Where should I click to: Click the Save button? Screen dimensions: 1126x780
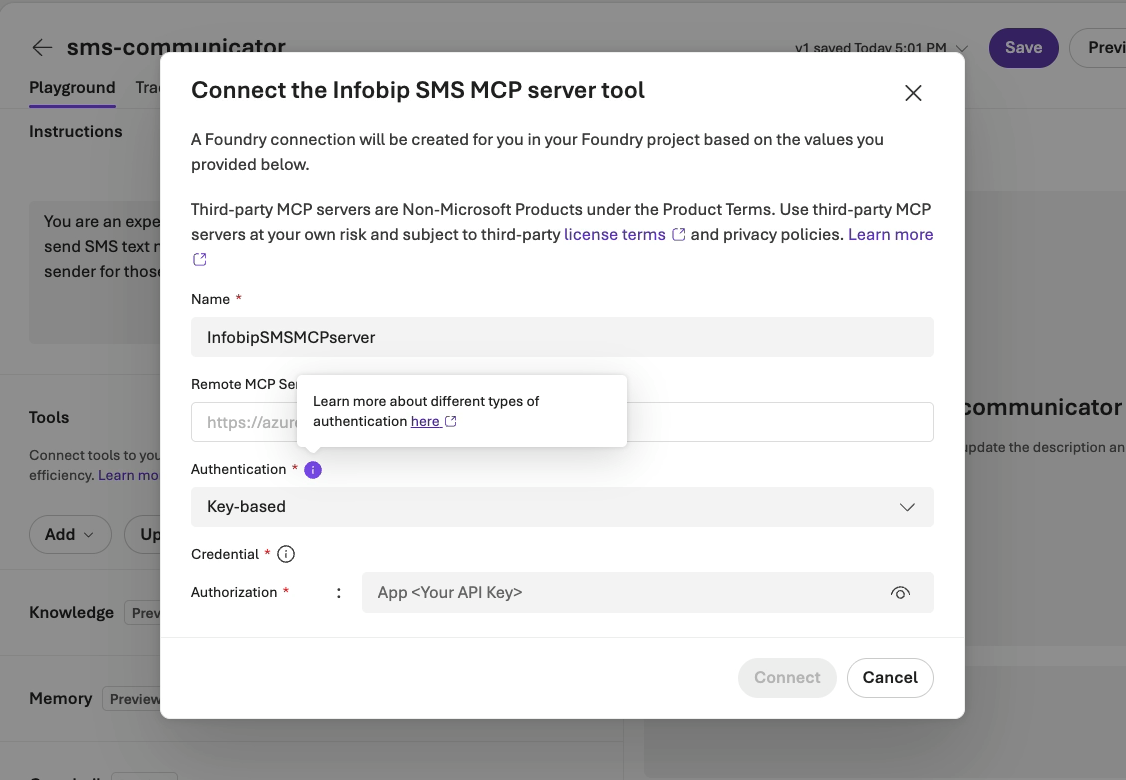point(1023,48)
